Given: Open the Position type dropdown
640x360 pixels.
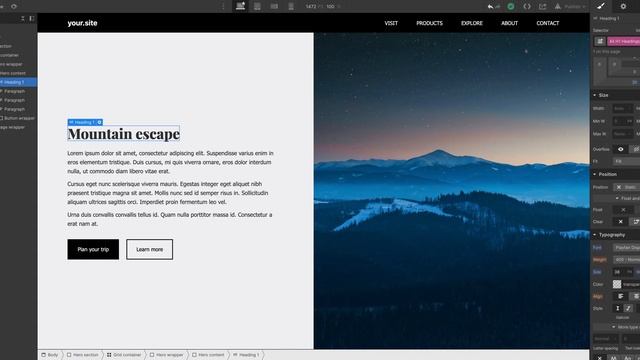Looking at the screenshot, I should click(627, 187).
